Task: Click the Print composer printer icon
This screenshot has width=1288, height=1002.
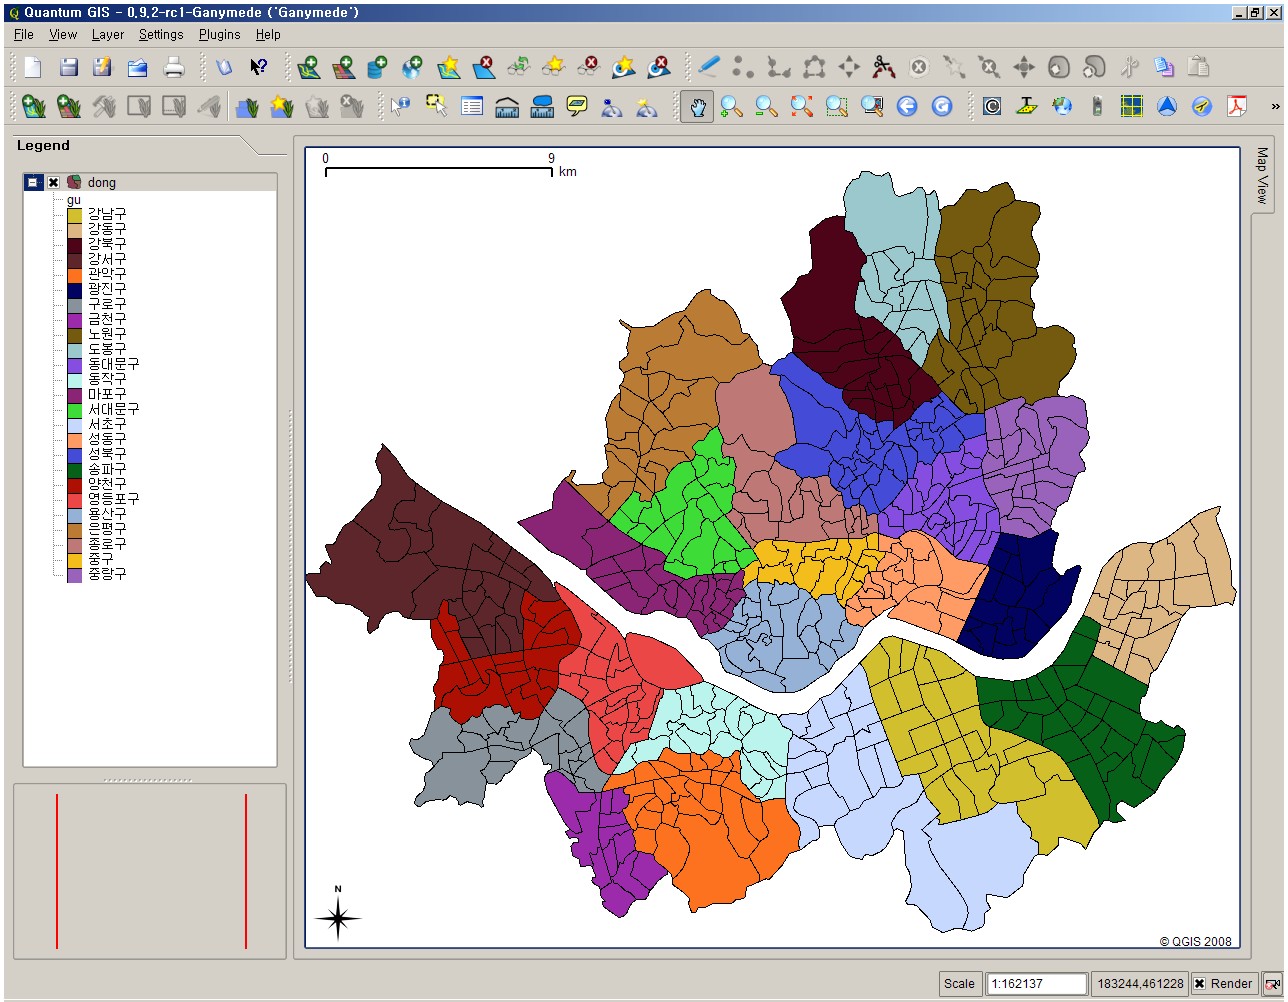Action: click(174, 67)
